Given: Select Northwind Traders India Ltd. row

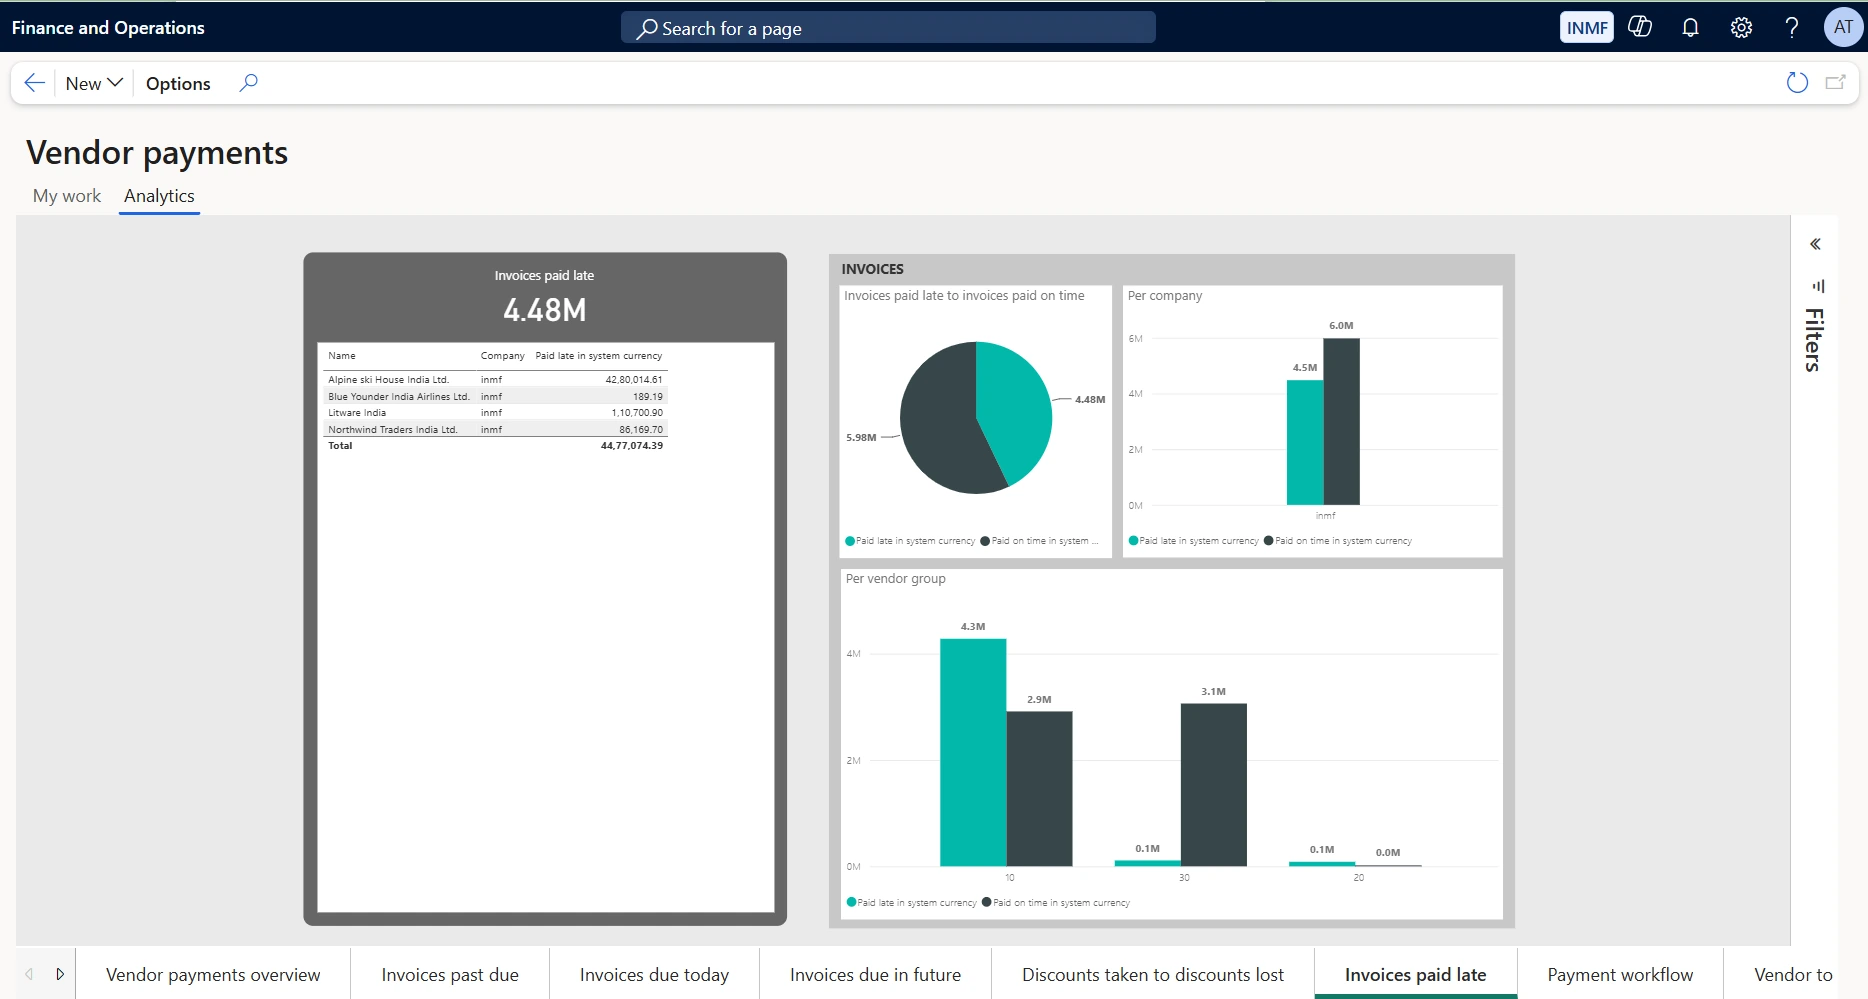Looking at the screenshot, I should click(495, 430).
